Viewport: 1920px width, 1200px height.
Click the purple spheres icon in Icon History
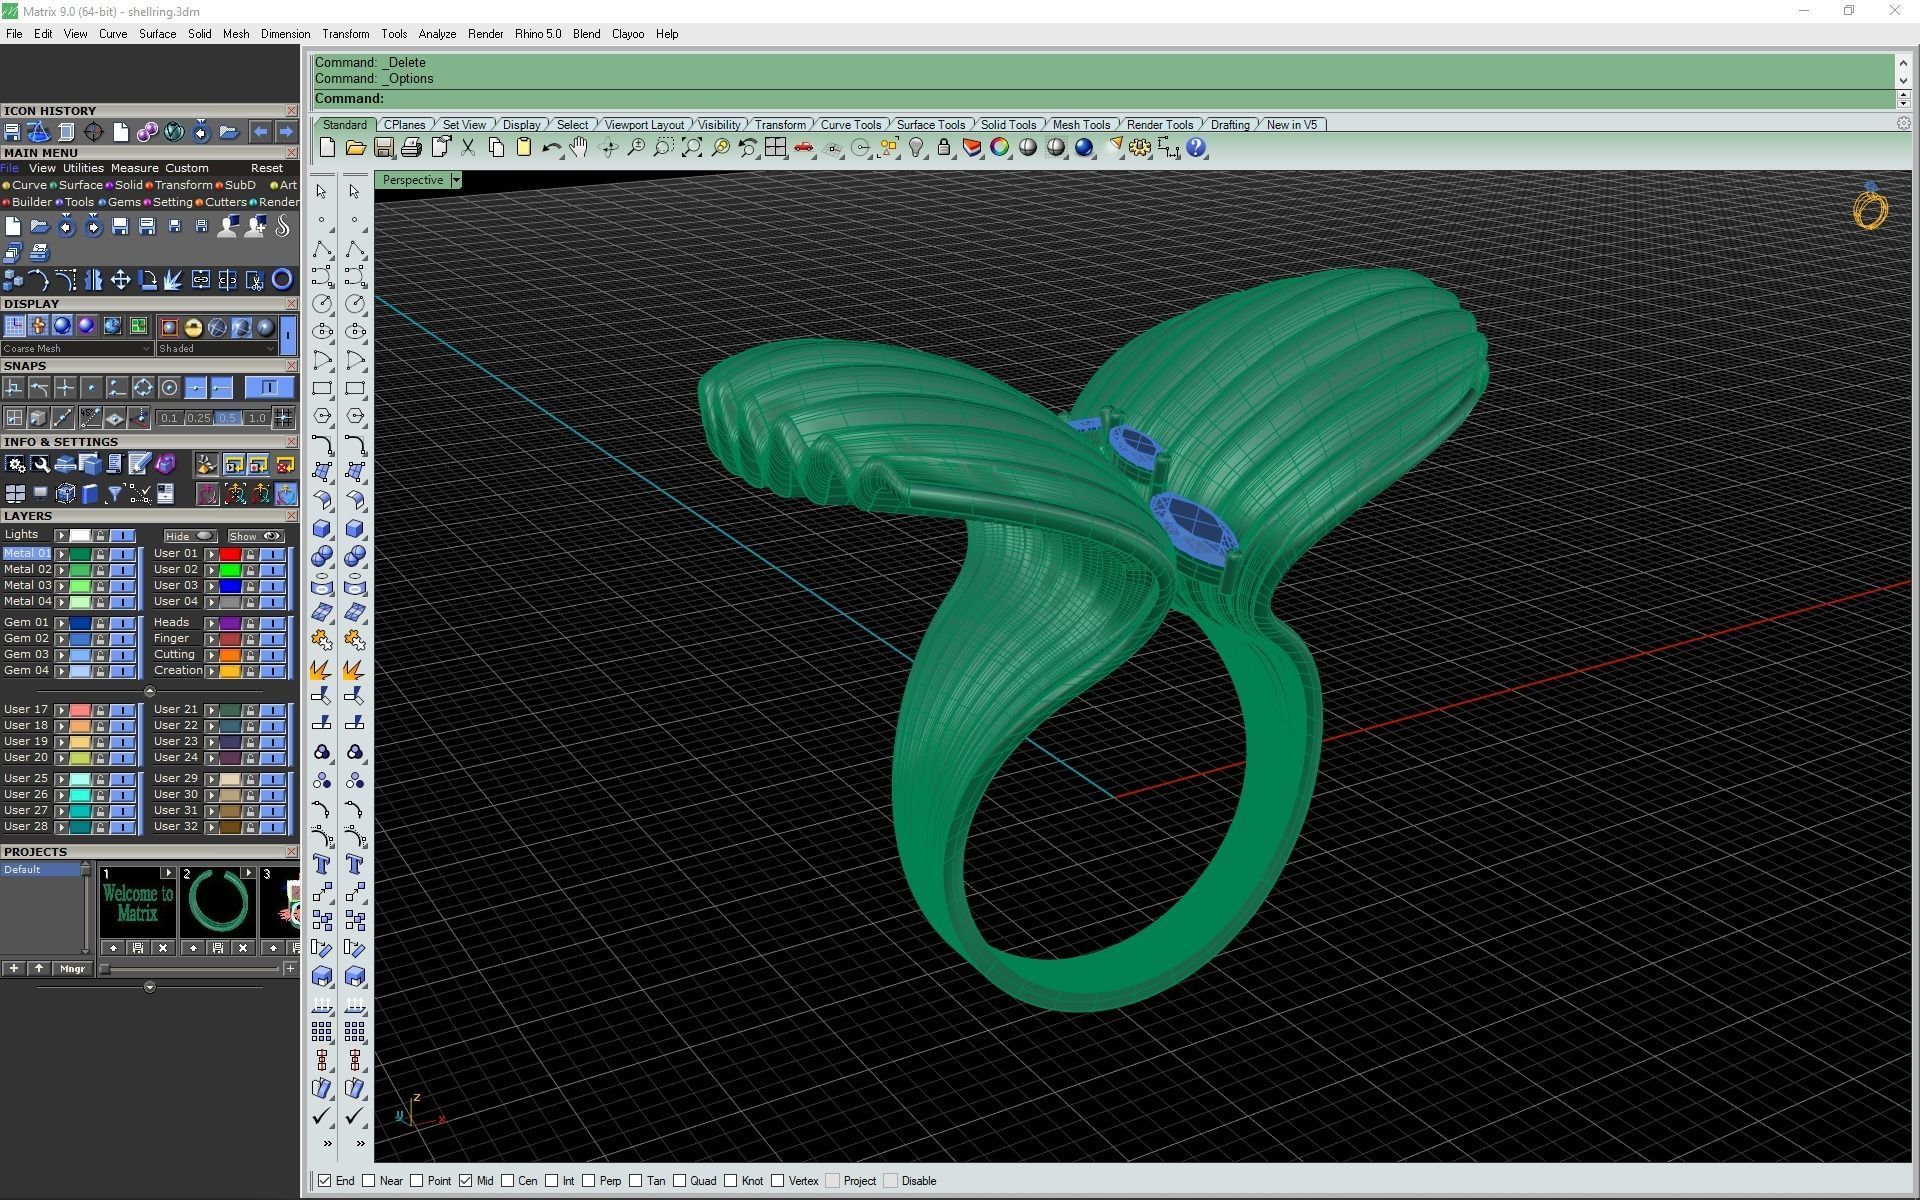tap(147, 132)
